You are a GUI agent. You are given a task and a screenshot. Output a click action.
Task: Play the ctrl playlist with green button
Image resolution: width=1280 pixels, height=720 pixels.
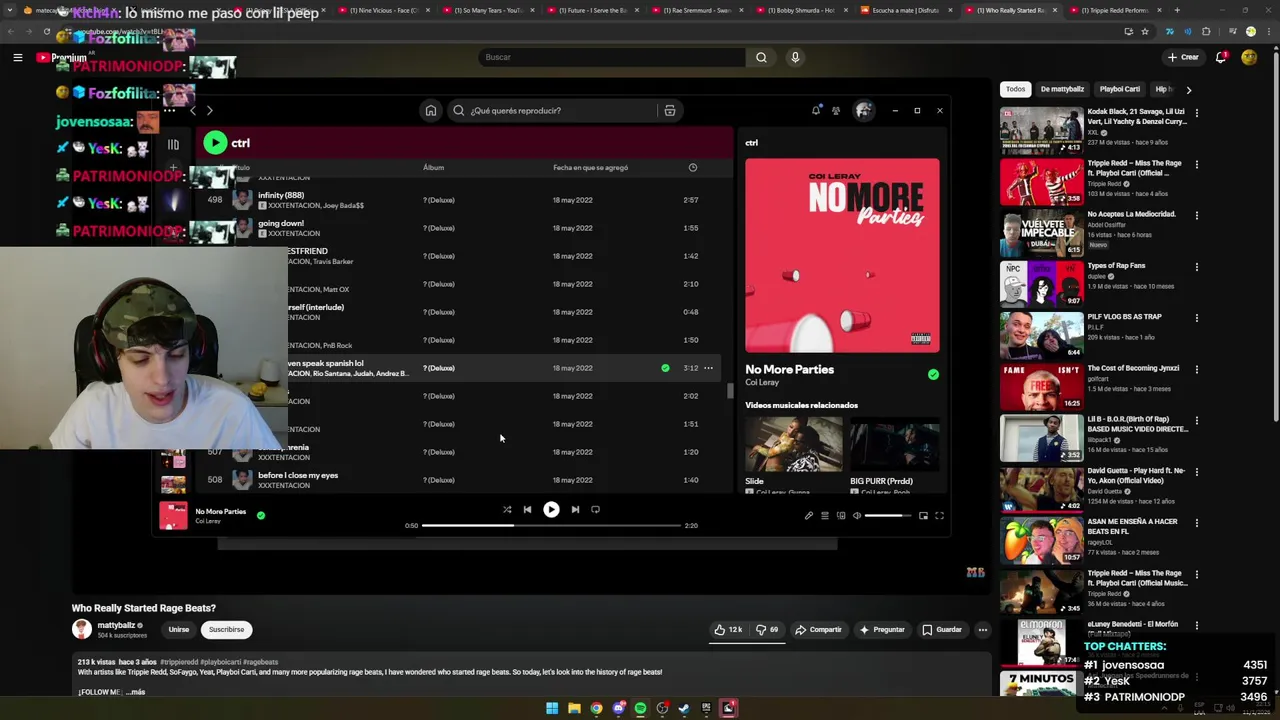pyautogui.click(x=215, y=143)
